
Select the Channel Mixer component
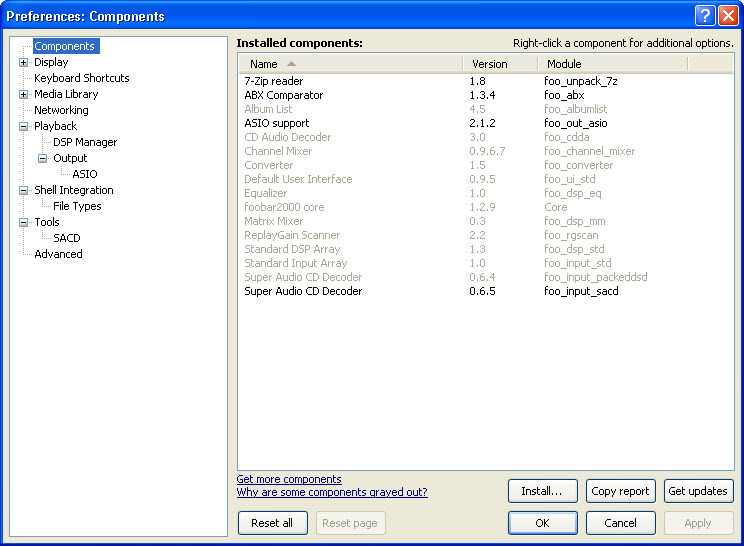pyautogui.click(x=485, y=151)
